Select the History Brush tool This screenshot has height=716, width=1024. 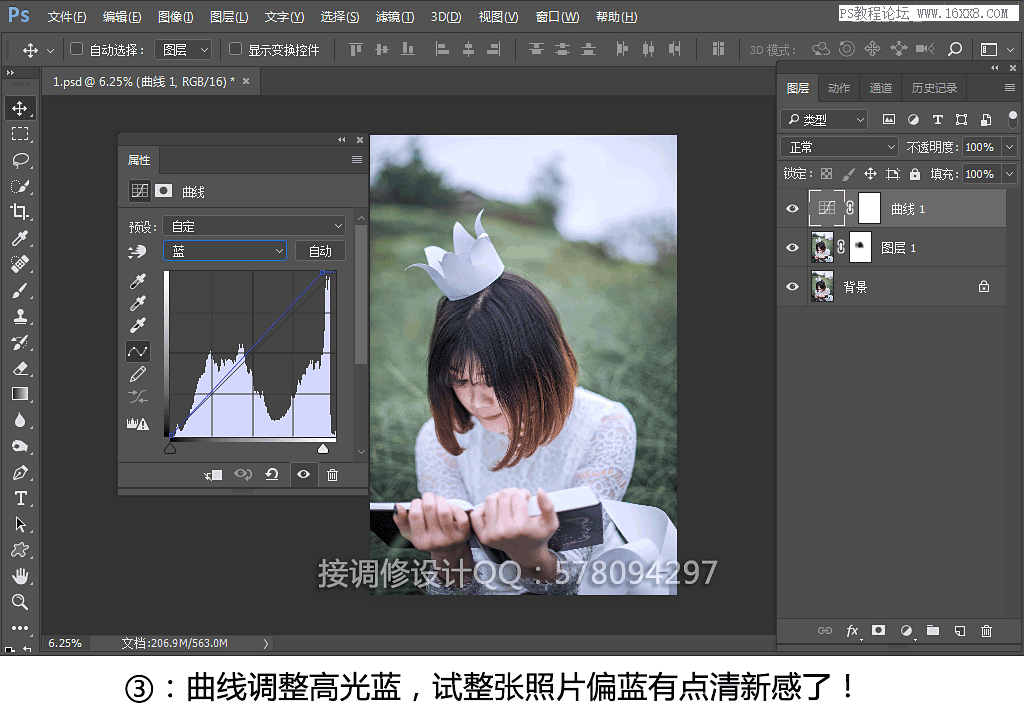coord(20,342)
